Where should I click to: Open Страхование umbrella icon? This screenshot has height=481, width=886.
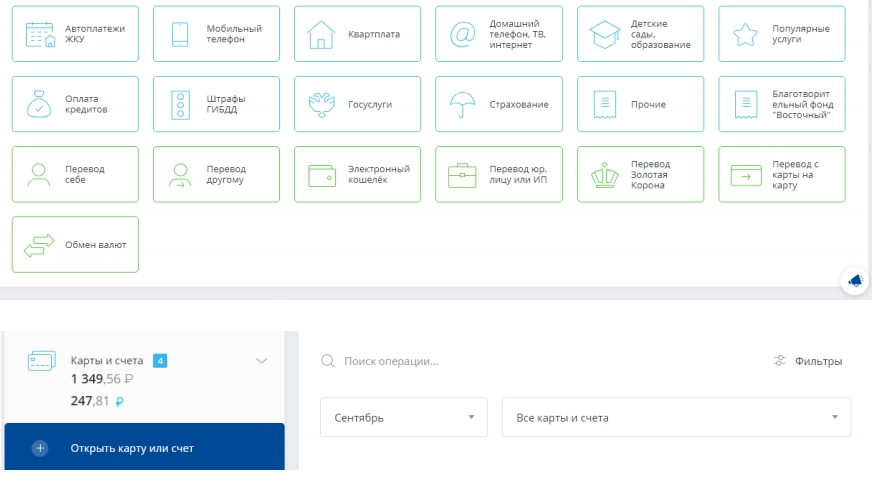tap(462, 104)
